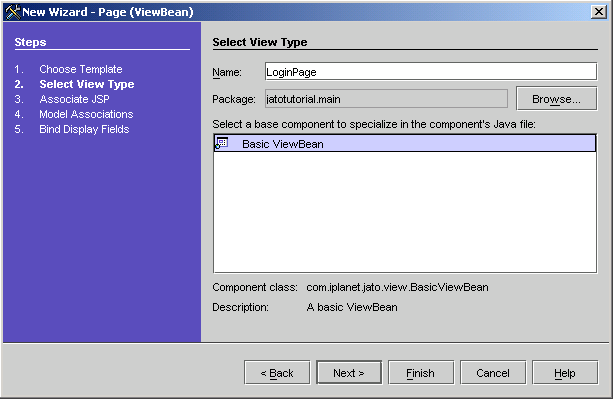The height and width of the screenshot is (399, 613).
Task: Complete the wizard with Finish
Action: tap(421, 373)
